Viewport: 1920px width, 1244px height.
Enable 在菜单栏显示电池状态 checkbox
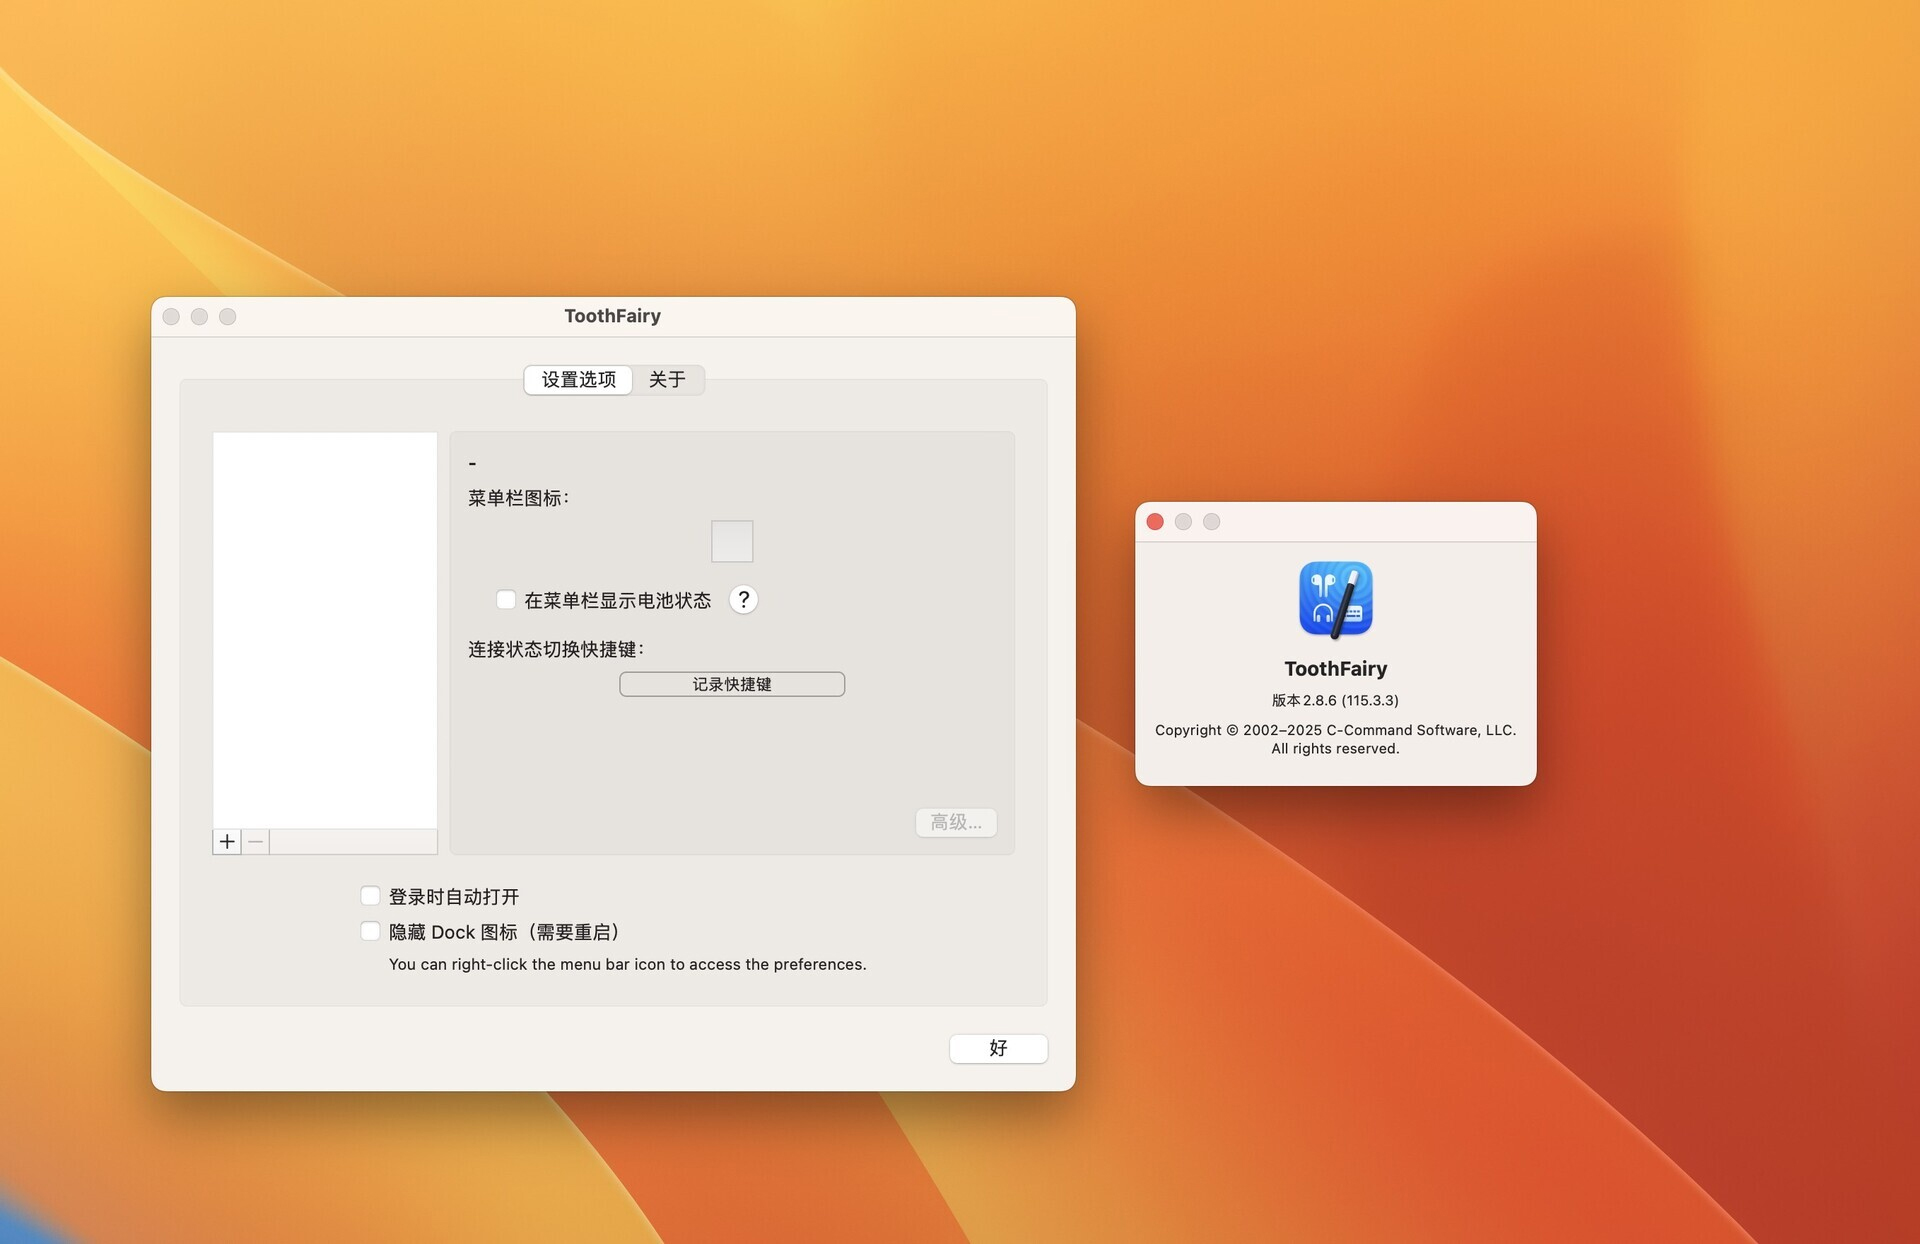(506, 600)
